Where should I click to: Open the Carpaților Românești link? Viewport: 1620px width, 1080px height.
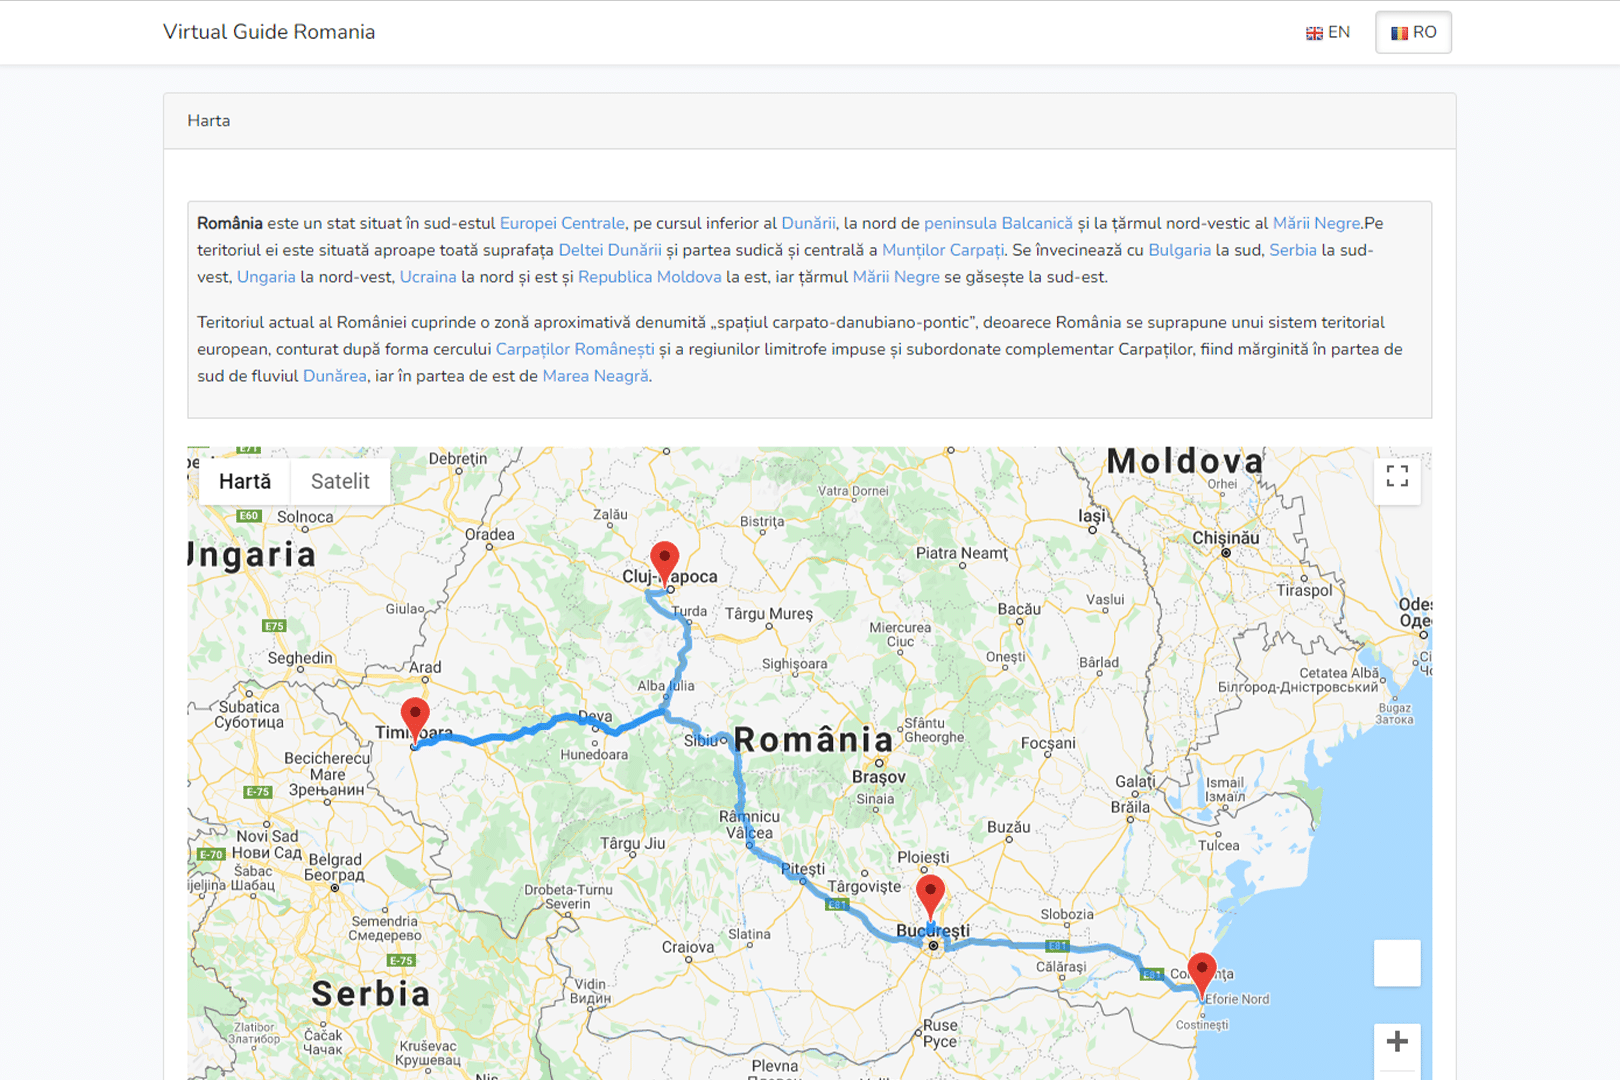(575, 349)
